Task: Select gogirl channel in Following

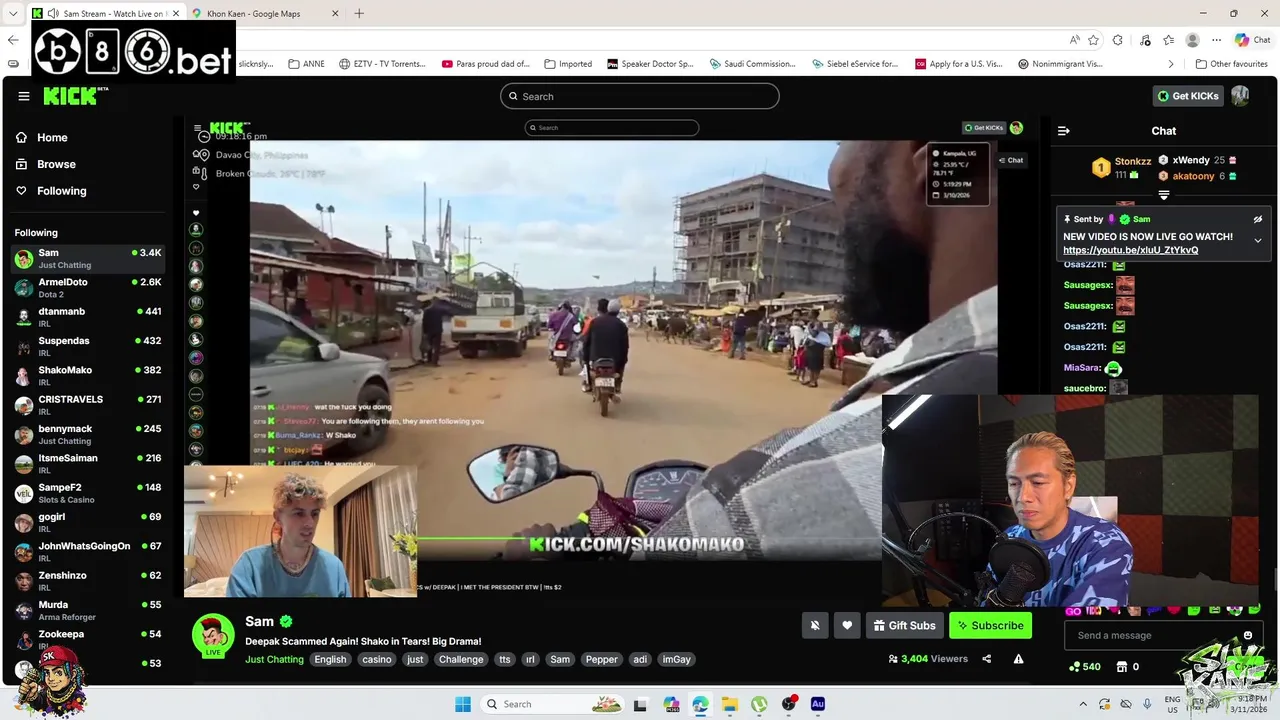Action: point(86,522)
